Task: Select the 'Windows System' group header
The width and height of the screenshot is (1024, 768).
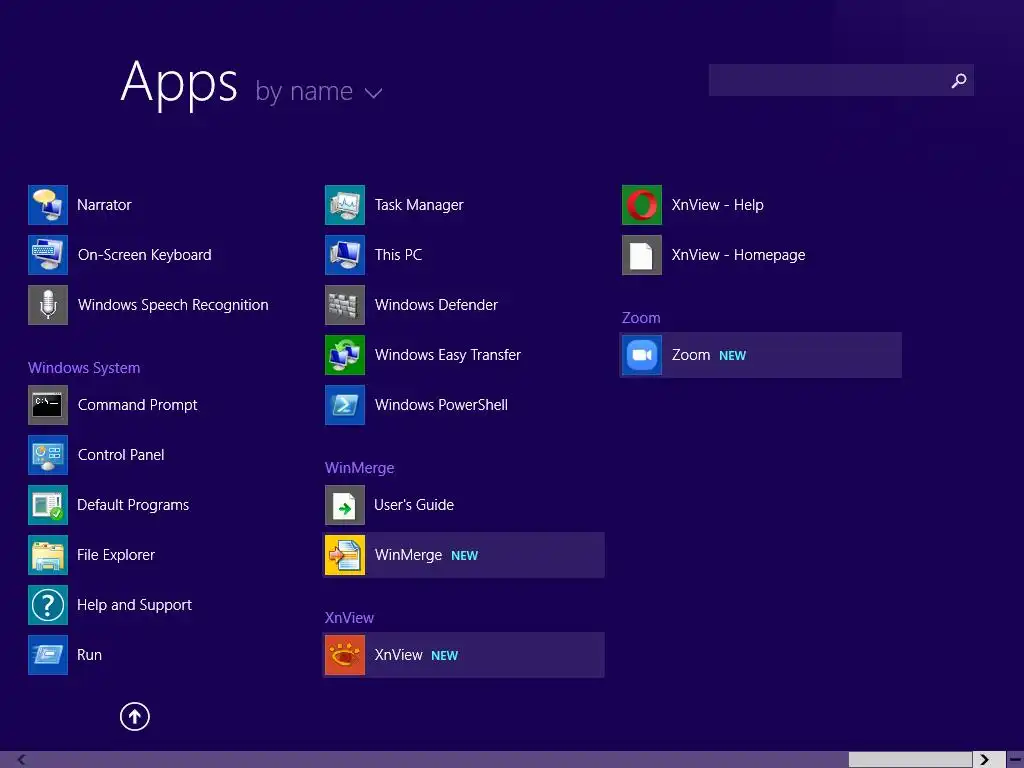Action: [84, 368]
